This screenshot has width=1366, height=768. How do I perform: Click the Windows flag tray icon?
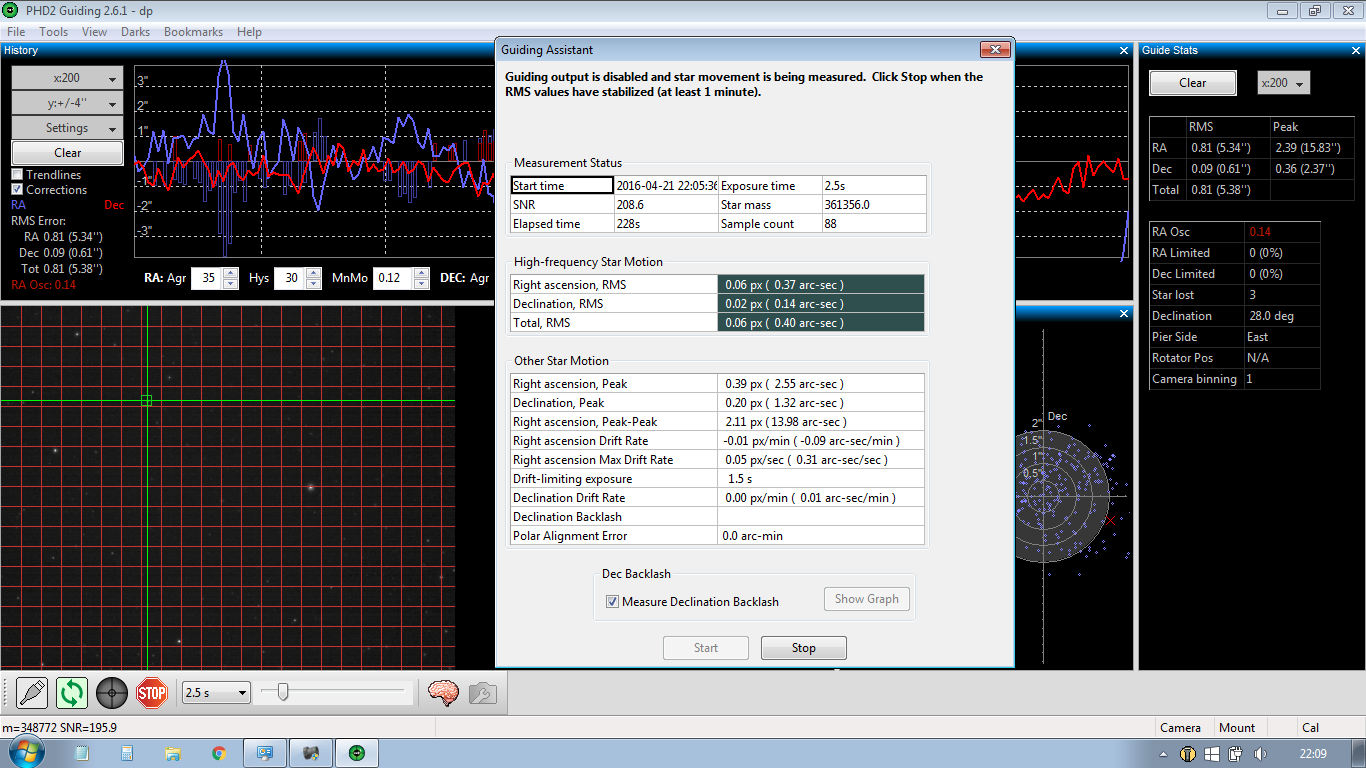point(1212,754)
